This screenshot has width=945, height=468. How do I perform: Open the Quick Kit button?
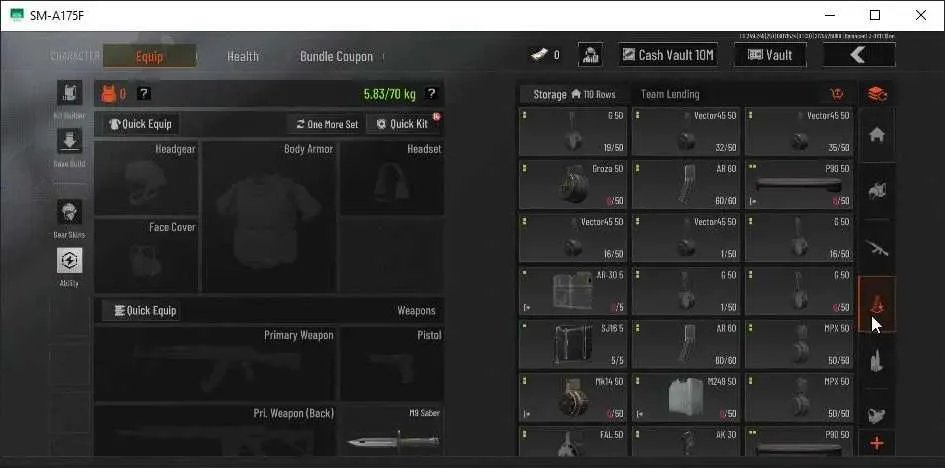tap(403, 124)
